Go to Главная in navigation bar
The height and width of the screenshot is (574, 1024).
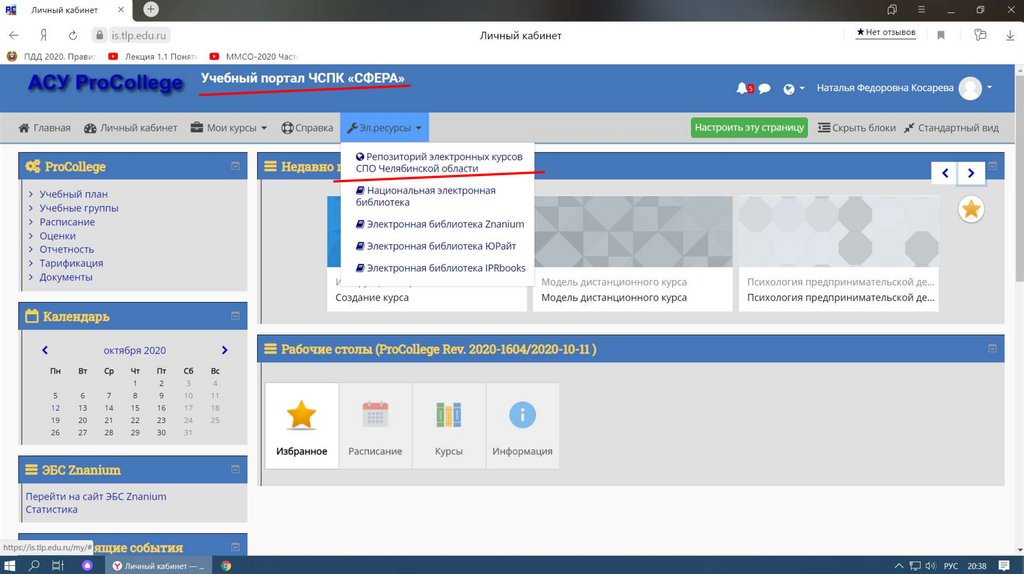click(44, 128)
